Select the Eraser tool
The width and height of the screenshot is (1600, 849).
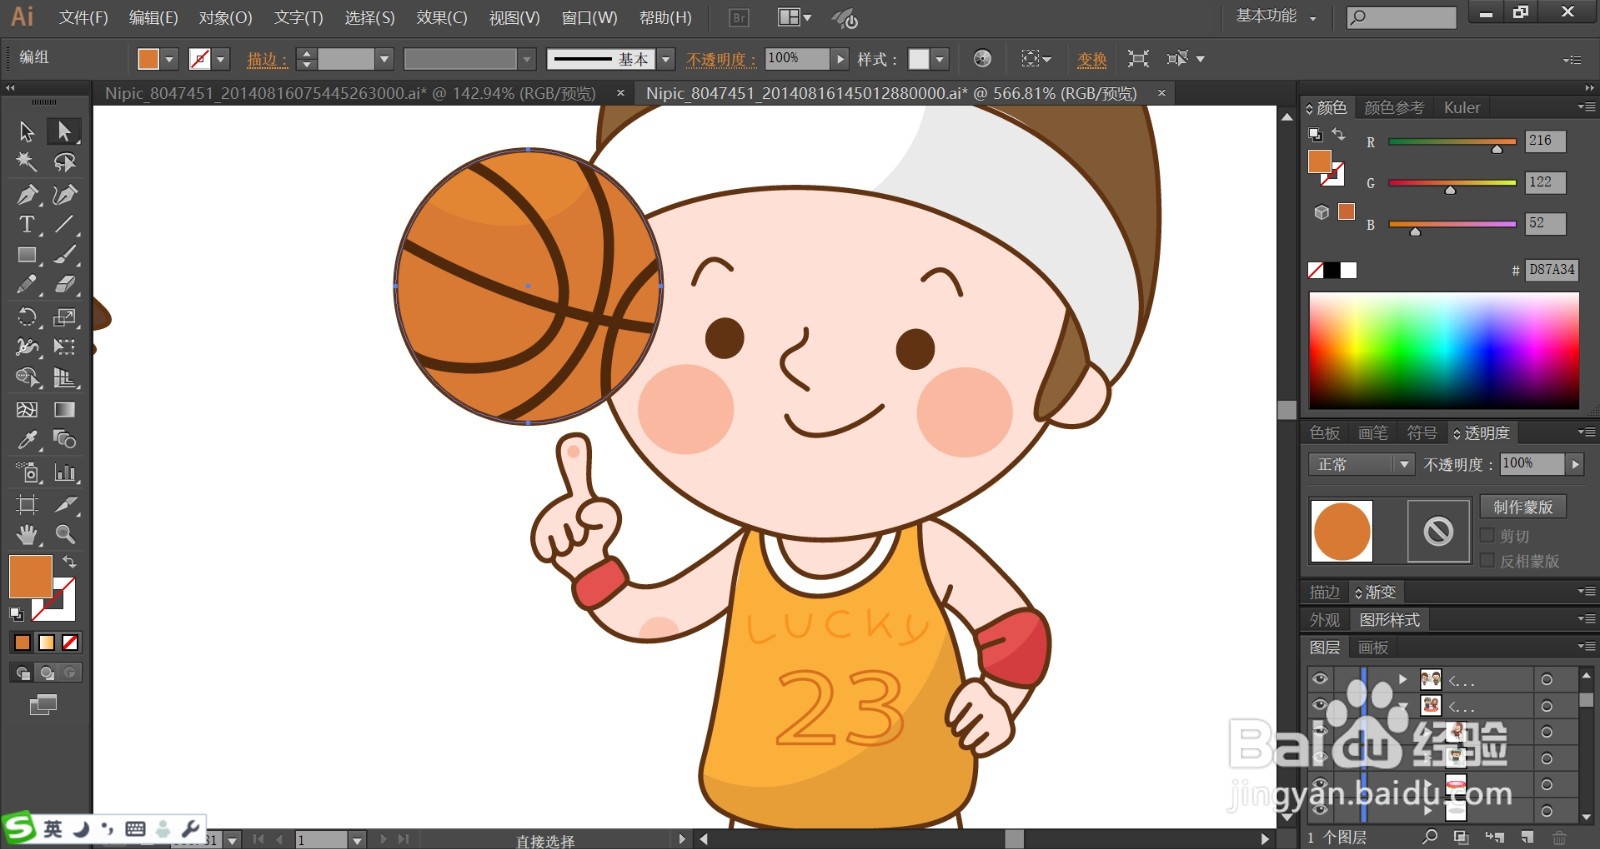click(64, 285)
